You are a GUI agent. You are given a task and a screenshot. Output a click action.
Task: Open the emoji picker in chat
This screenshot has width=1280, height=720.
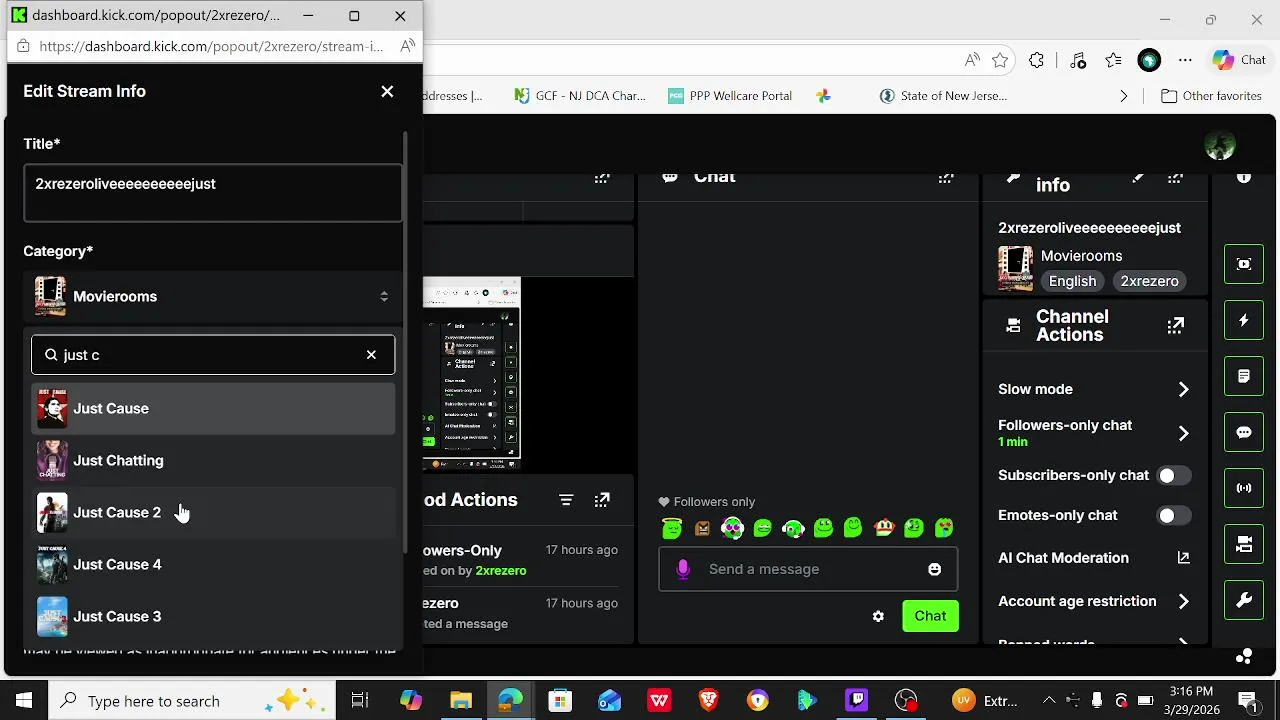(934, 569)
